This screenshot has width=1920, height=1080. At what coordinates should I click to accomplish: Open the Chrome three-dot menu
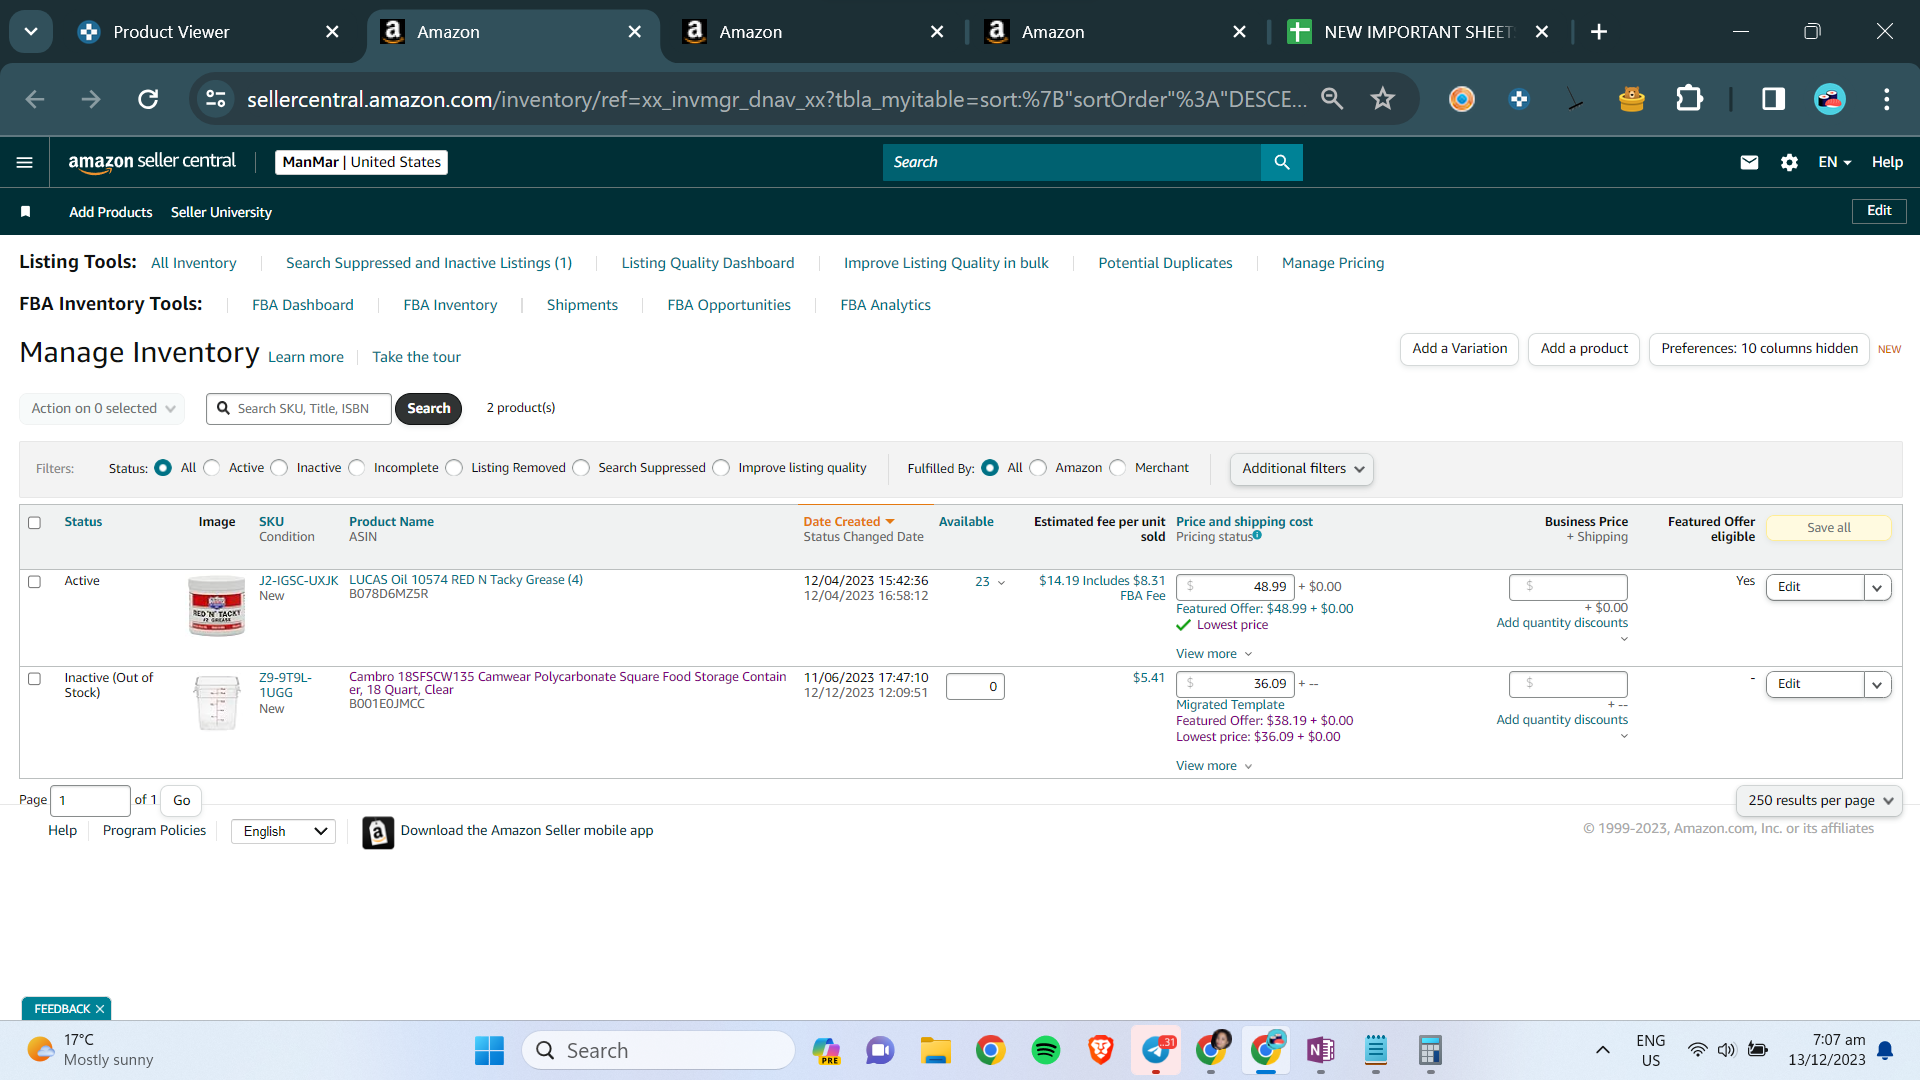pyautogui.click(x=1886, y=99)
